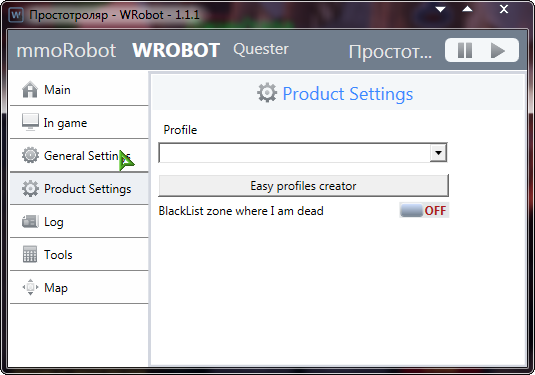Click the WROBOT header title

[176, 51]
